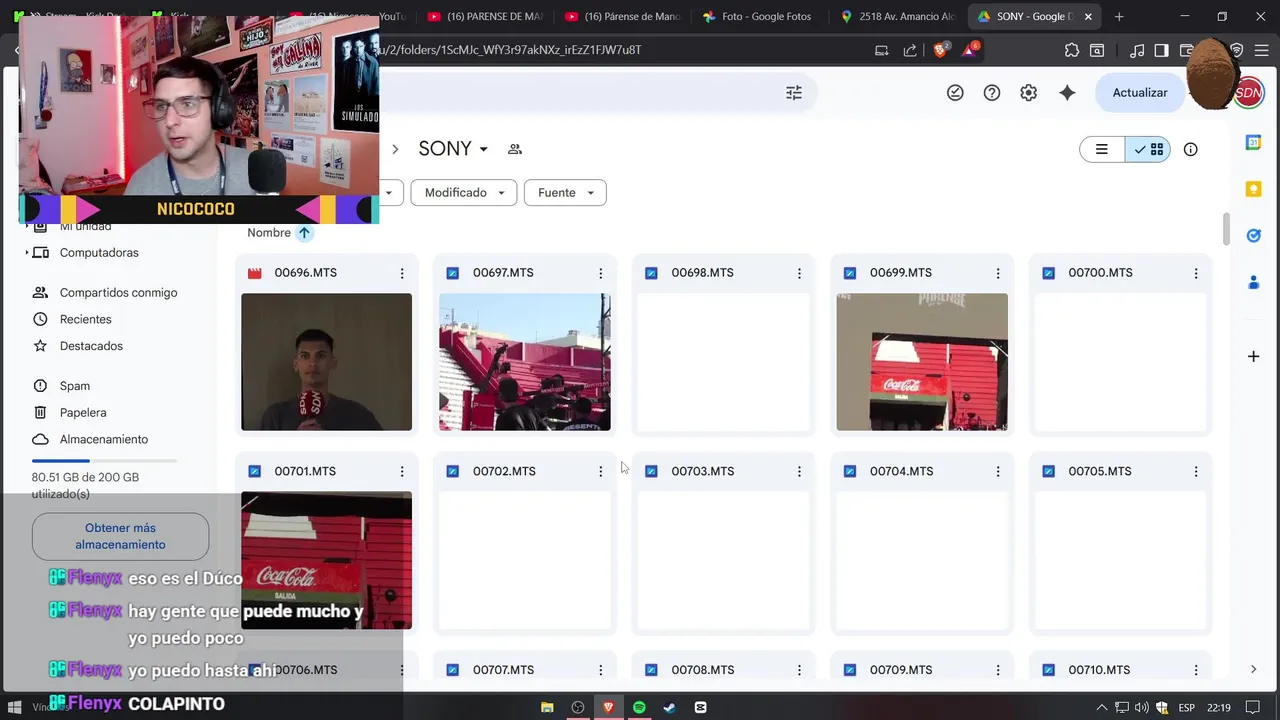Open the Drive help question mark
This screenshot has height=720, width=1280.
(992, 93)
